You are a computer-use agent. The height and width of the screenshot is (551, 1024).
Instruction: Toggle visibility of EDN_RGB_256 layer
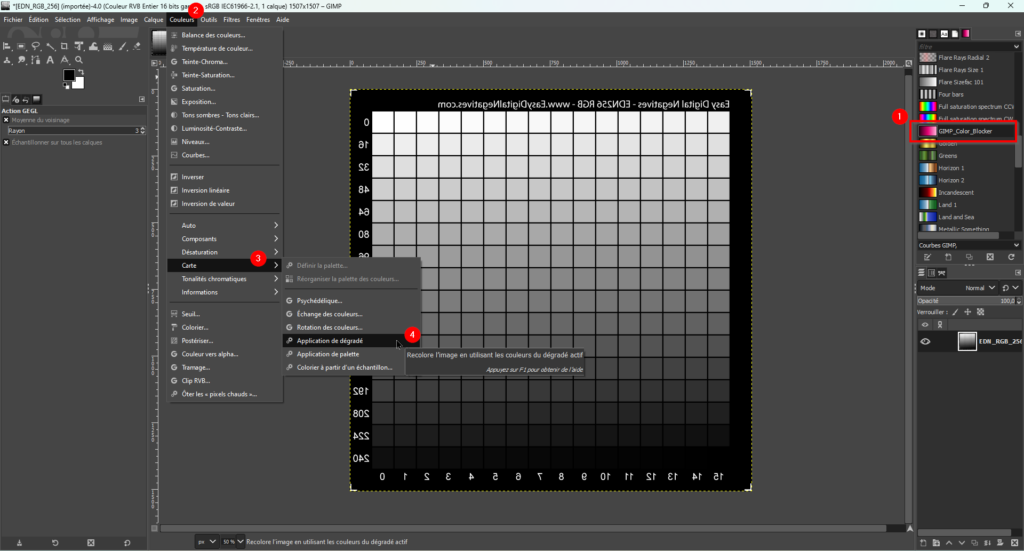point(925,341)
